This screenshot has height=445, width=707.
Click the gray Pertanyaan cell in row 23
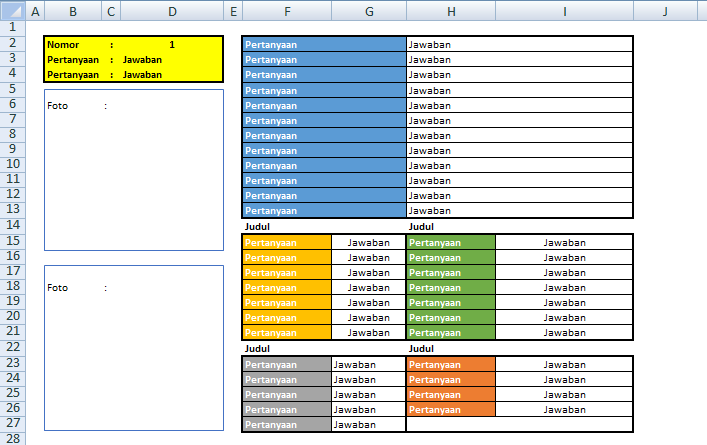click(x=287, y=365)
